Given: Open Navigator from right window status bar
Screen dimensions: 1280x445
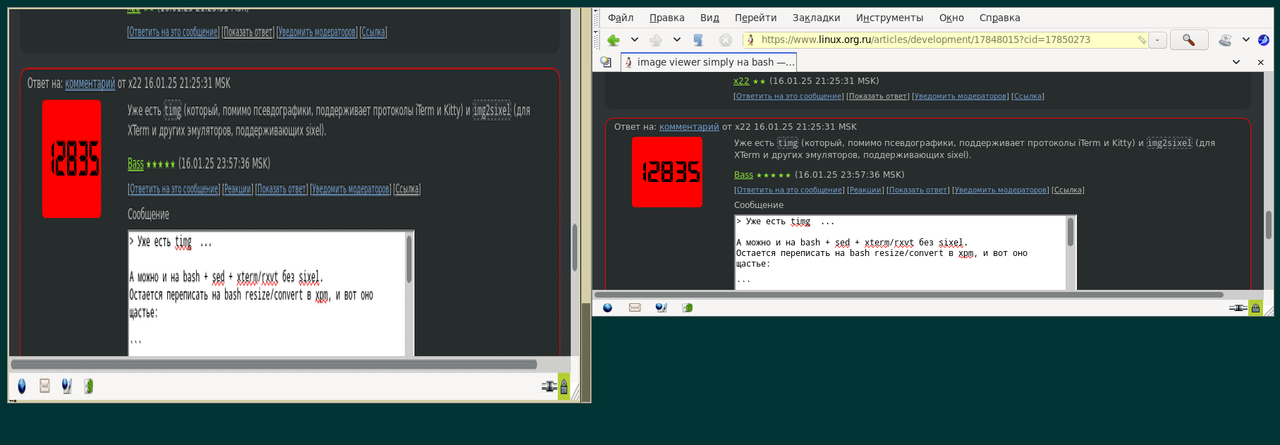Looking at the screenshot, I should tap(607, 308).
